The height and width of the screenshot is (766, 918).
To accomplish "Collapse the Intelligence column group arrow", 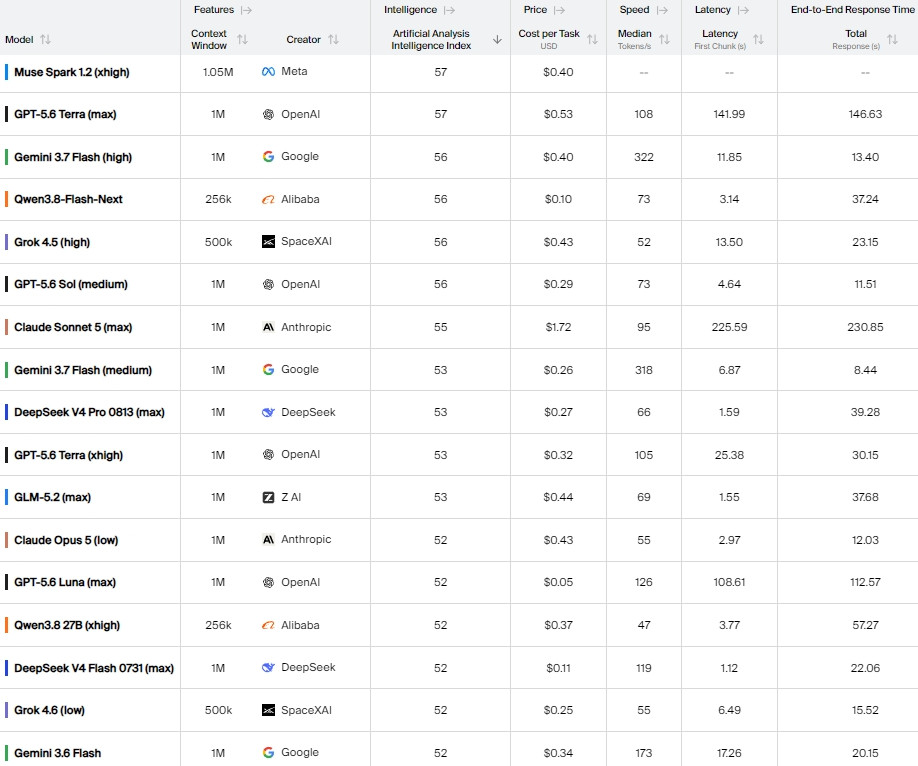I will 449,10.
